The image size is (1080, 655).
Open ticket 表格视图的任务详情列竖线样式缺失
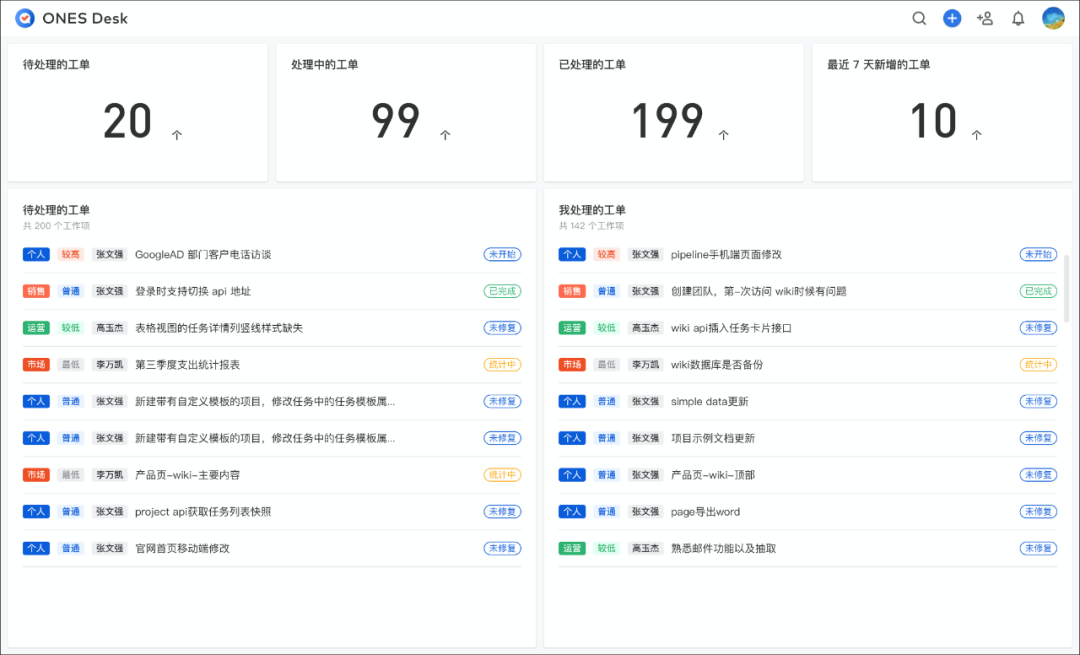pyautogui.click(x=219, y=328)
